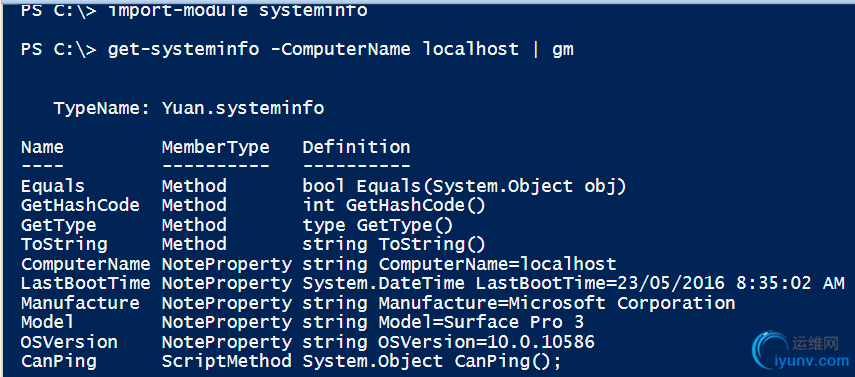This screenshot has width=855, height=377.
Task: Click the 'Manufacture' property name
Action: point(80,303)
